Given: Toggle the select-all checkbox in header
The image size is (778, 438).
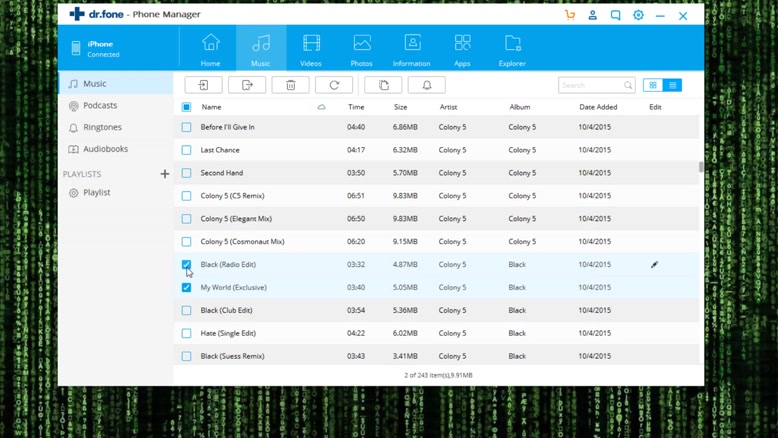Looking at the screenshot, I should [186, 107].
